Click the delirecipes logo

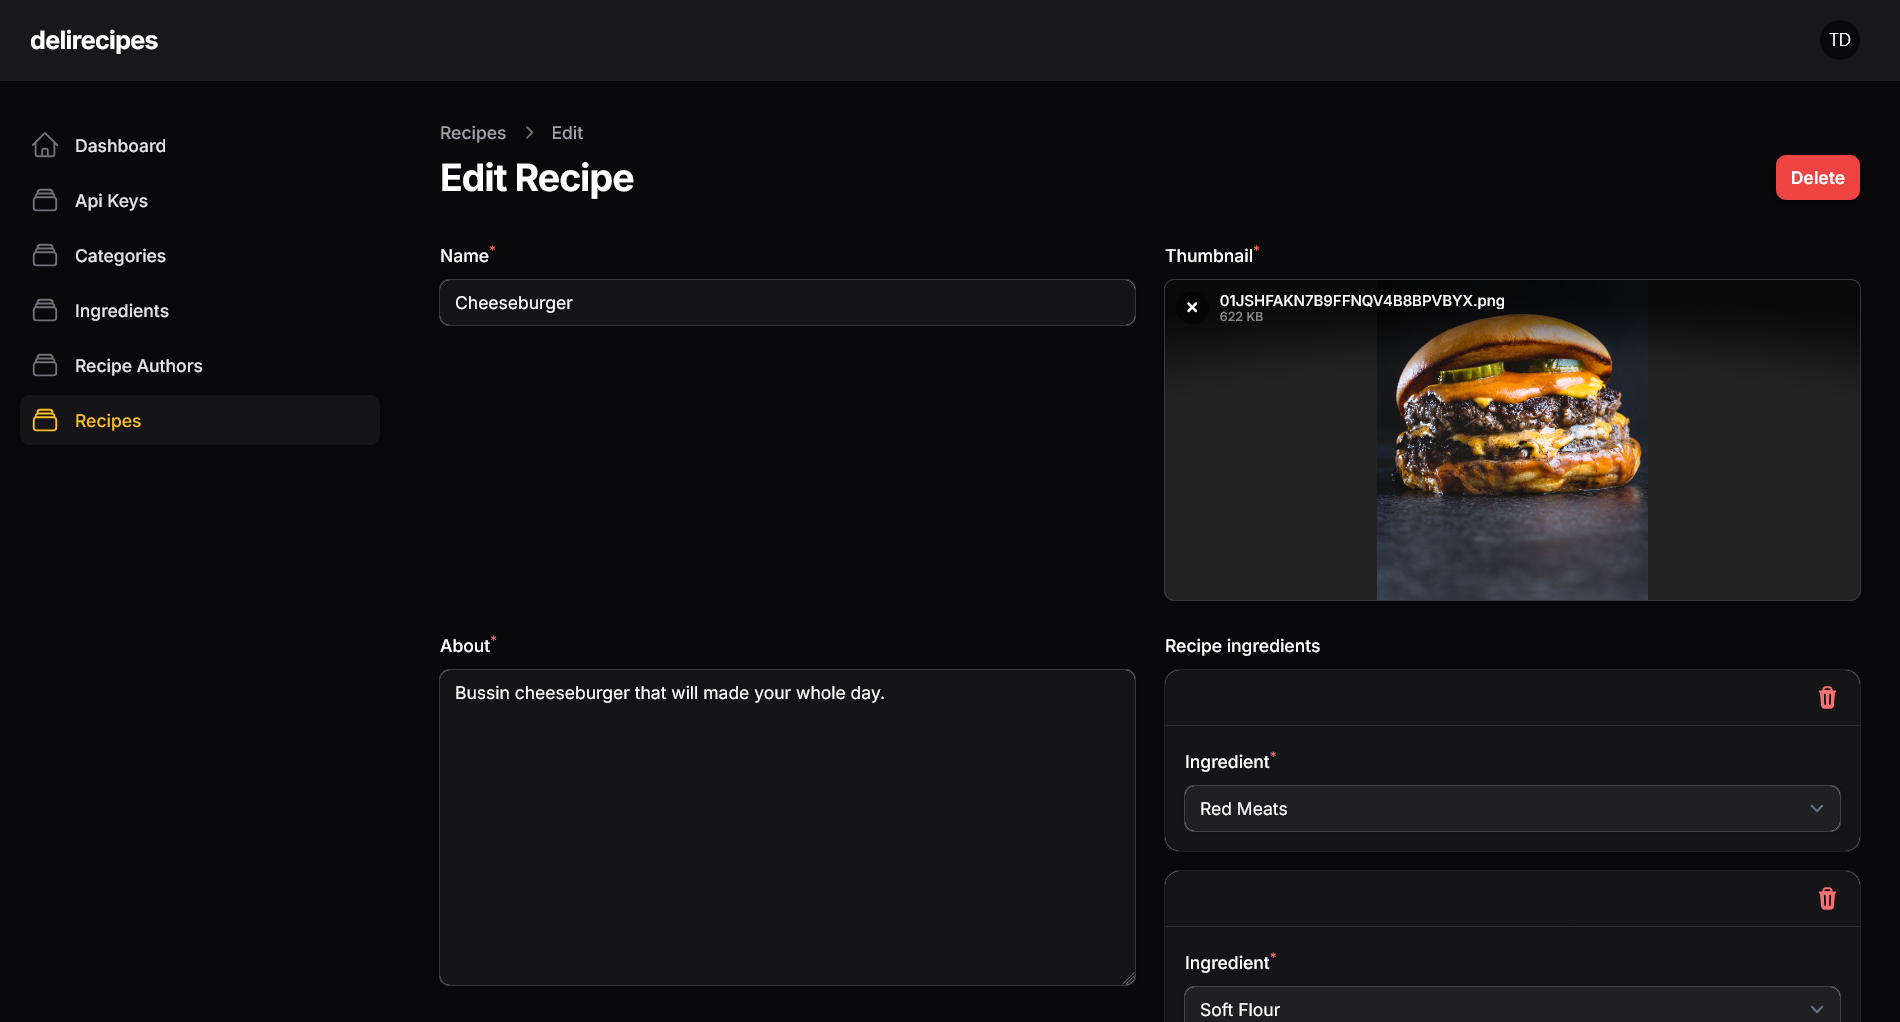[x=94, y=40]
